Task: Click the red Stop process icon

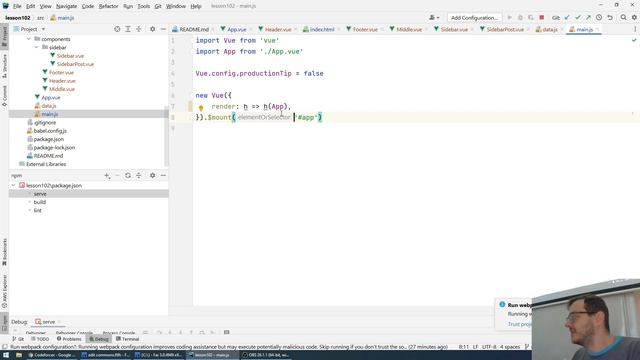Action: [542, 18]
